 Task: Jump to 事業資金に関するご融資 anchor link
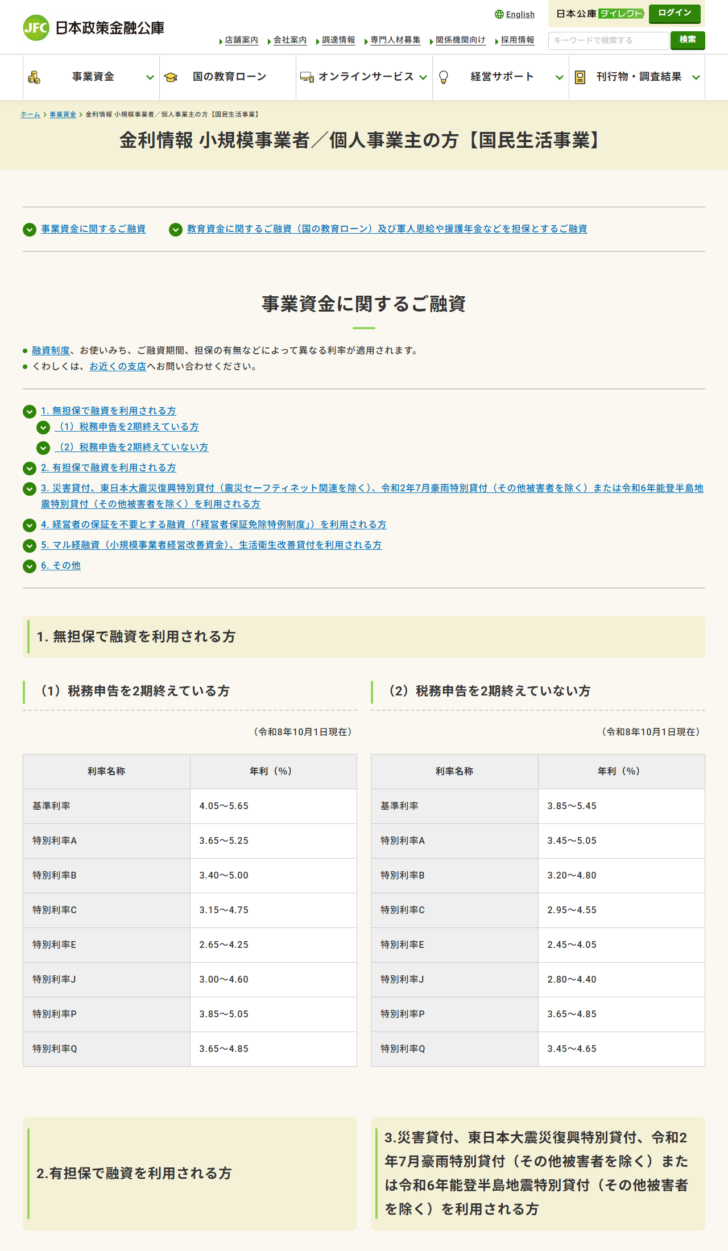(x=93, y=229)
